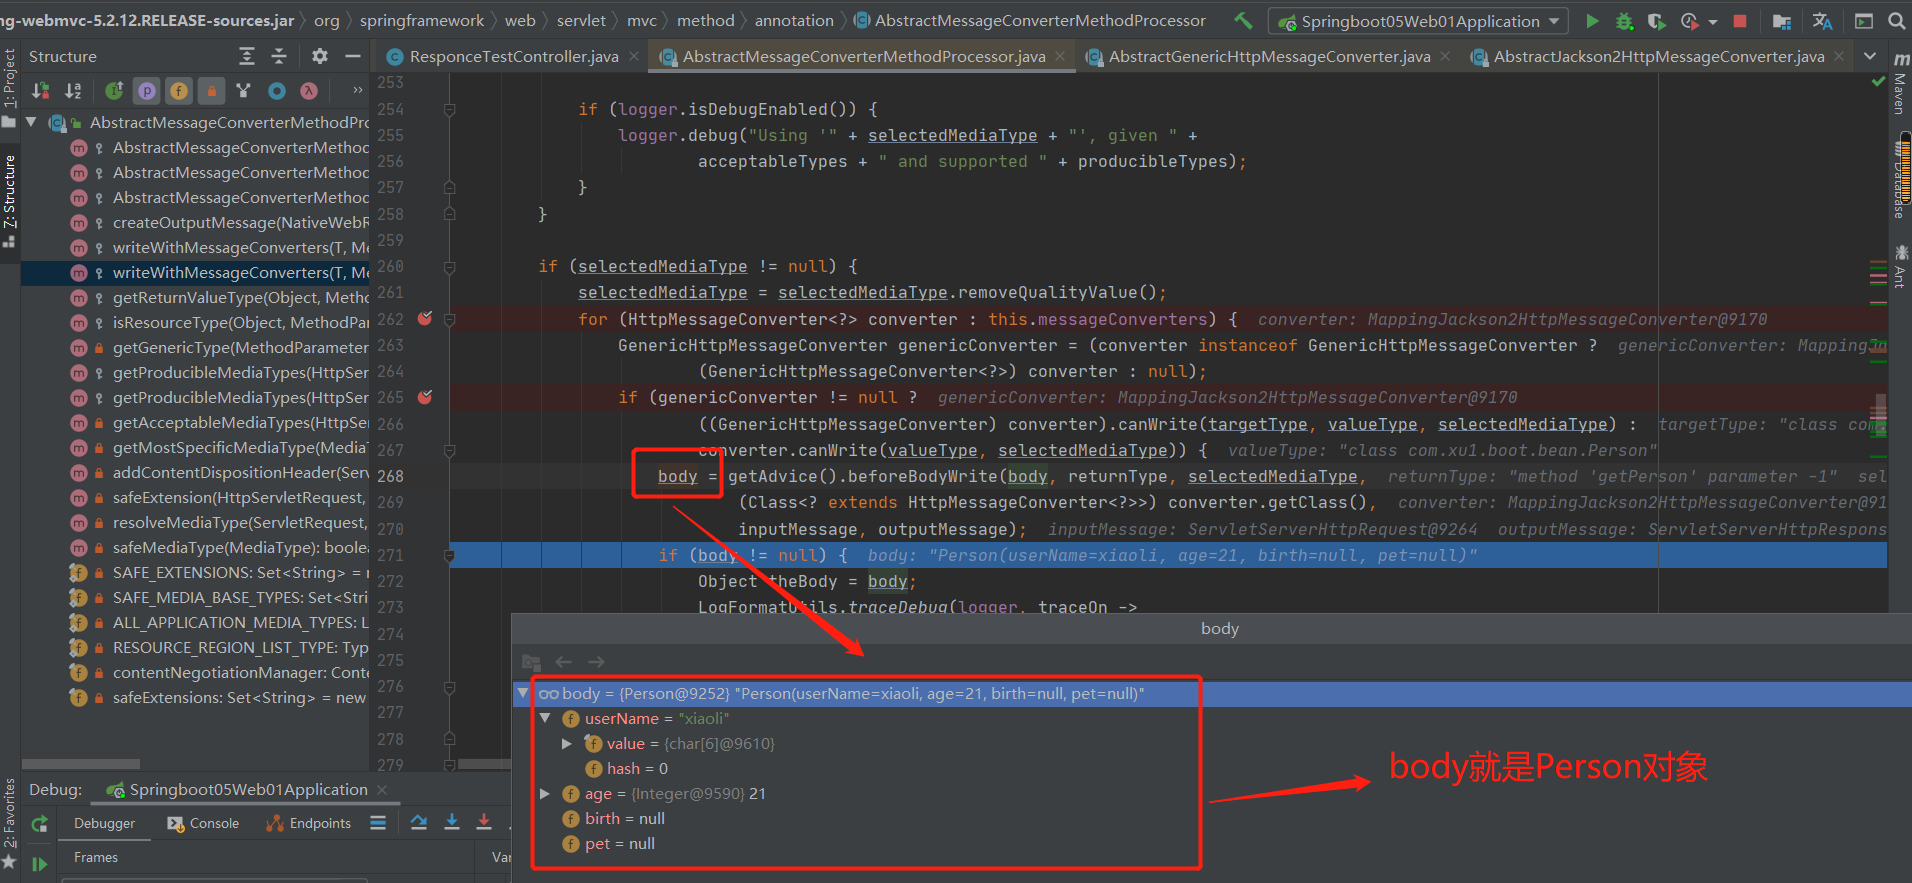Toggle Show non-public lock button

pos(211,91)
